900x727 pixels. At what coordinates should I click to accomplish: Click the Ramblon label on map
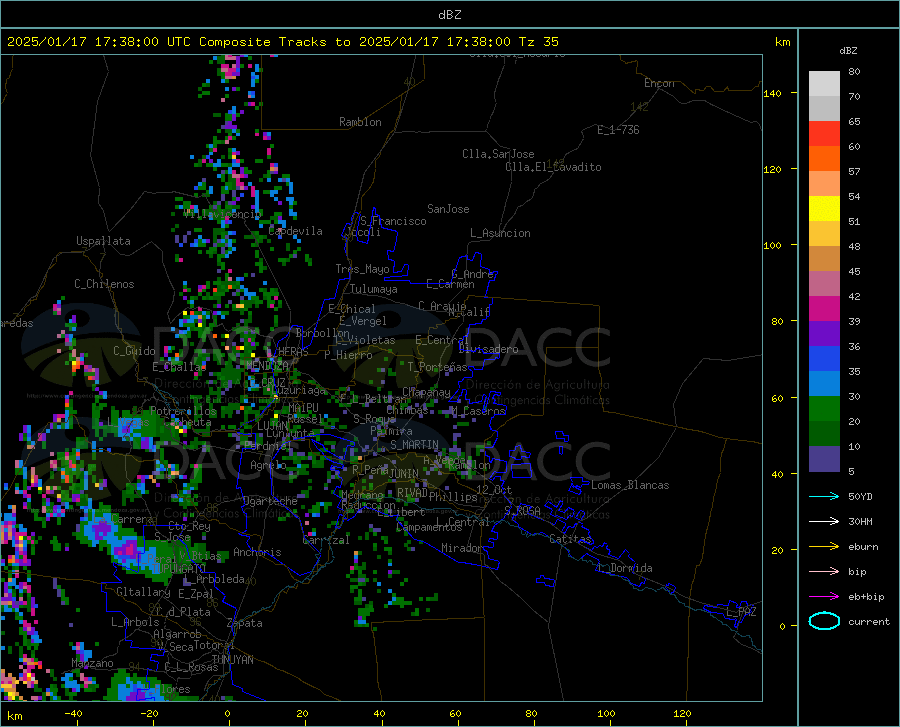pos(360,122)
